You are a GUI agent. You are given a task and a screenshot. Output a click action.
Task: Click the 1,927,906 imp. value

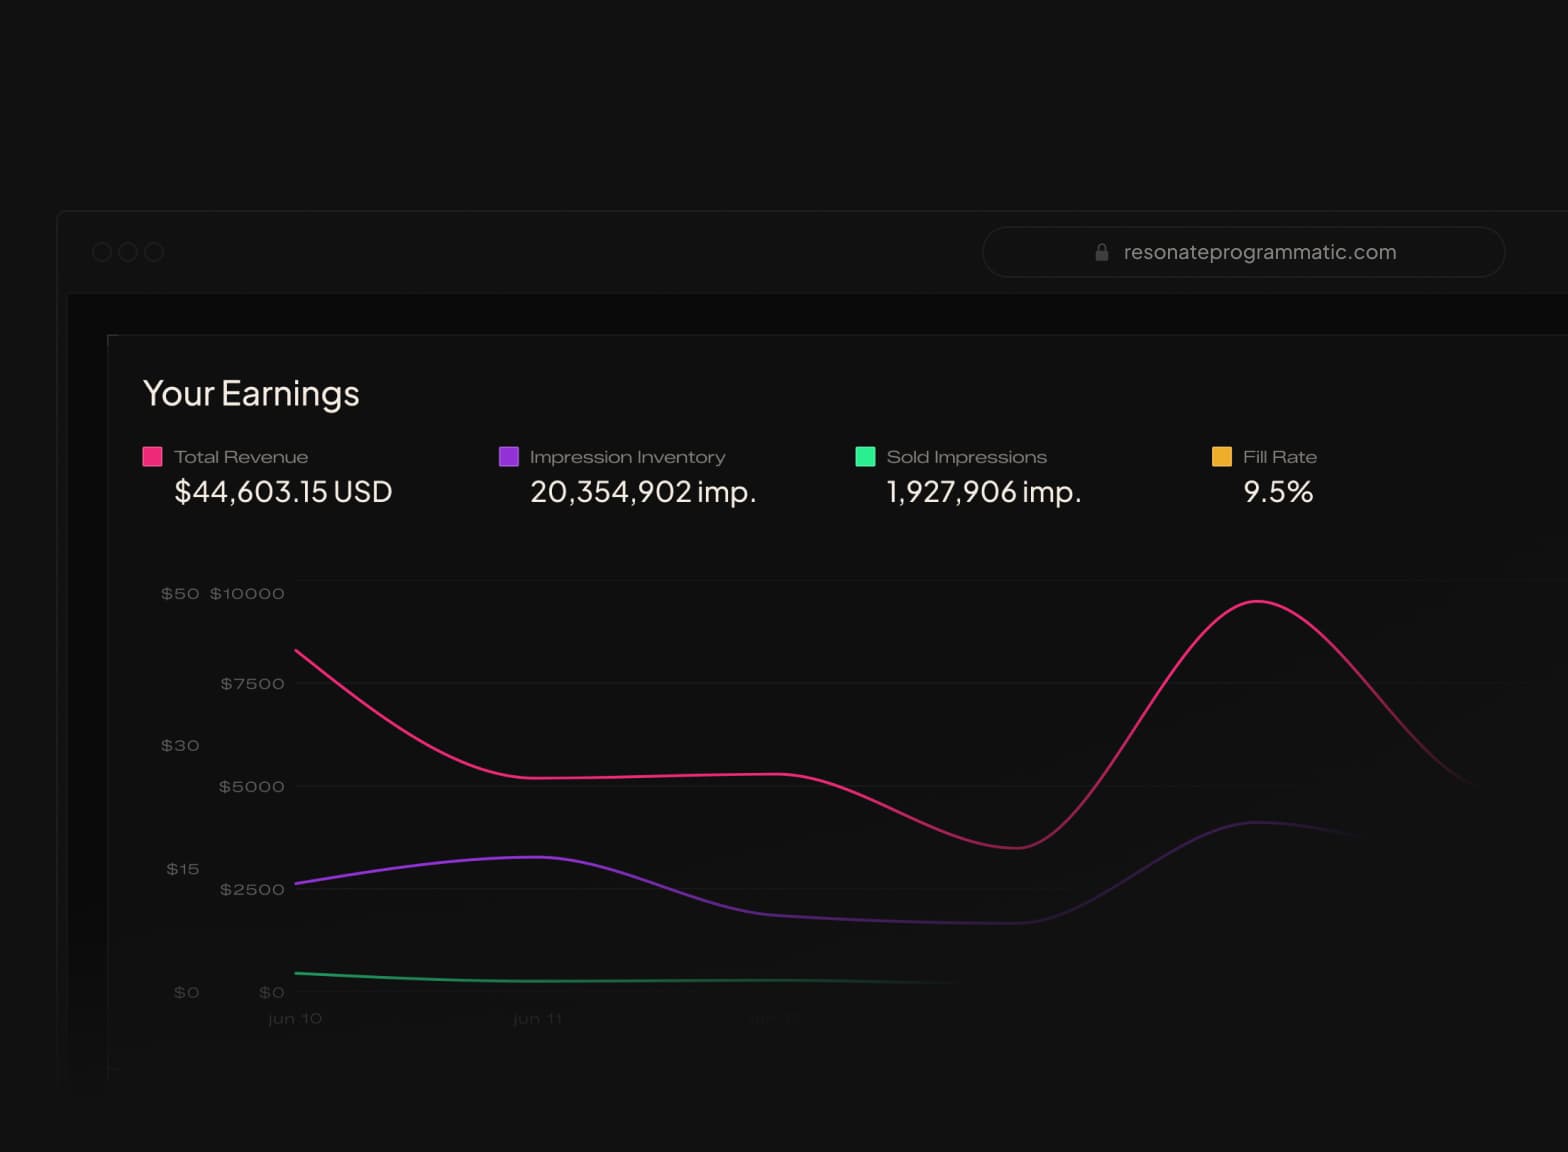pos(984,492)
